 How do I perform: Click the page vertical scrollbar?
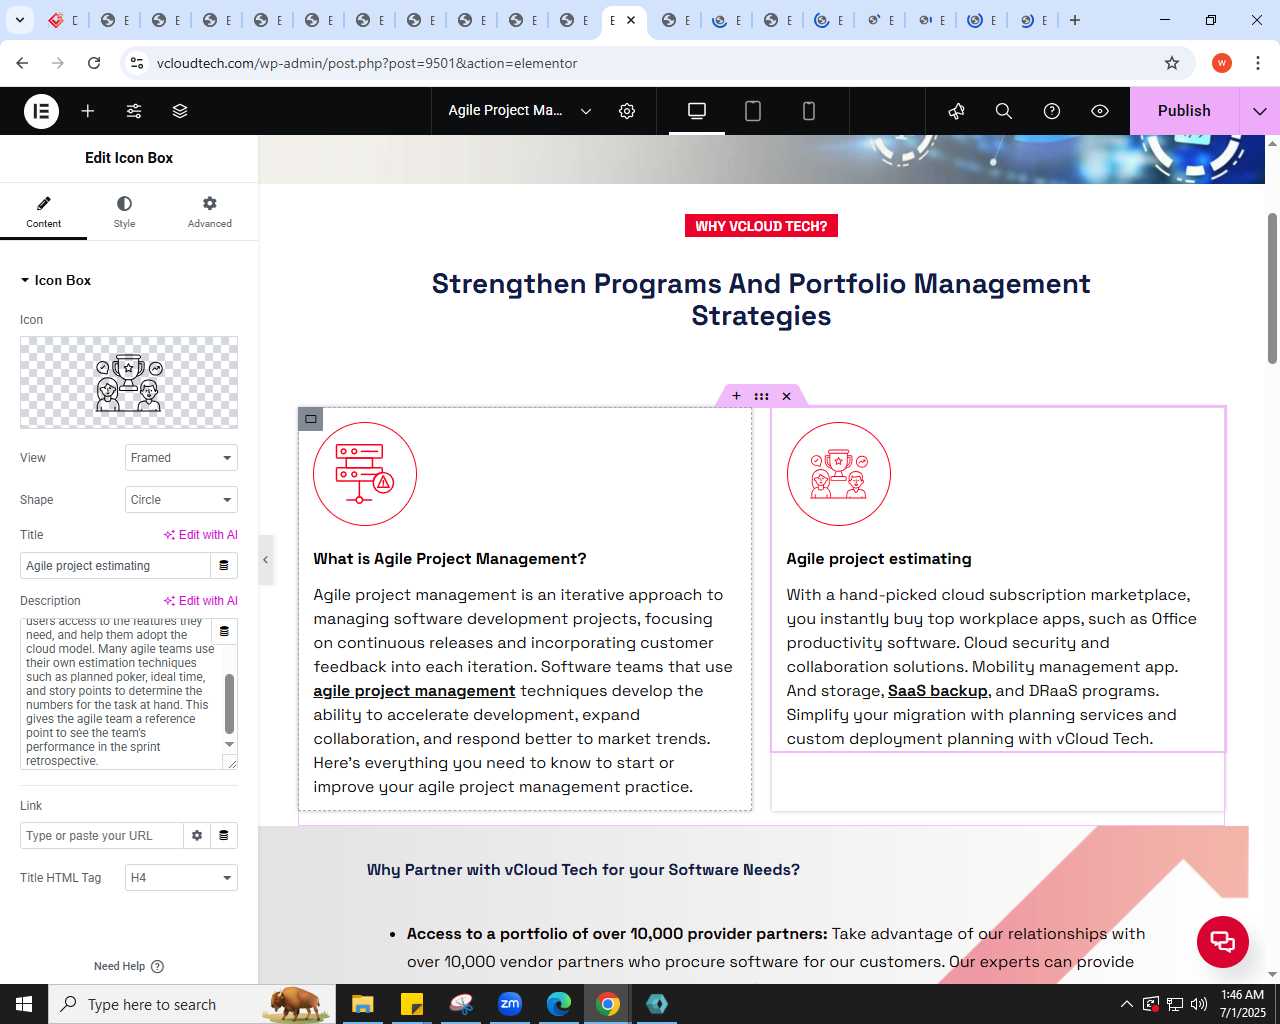point(1272,288)
